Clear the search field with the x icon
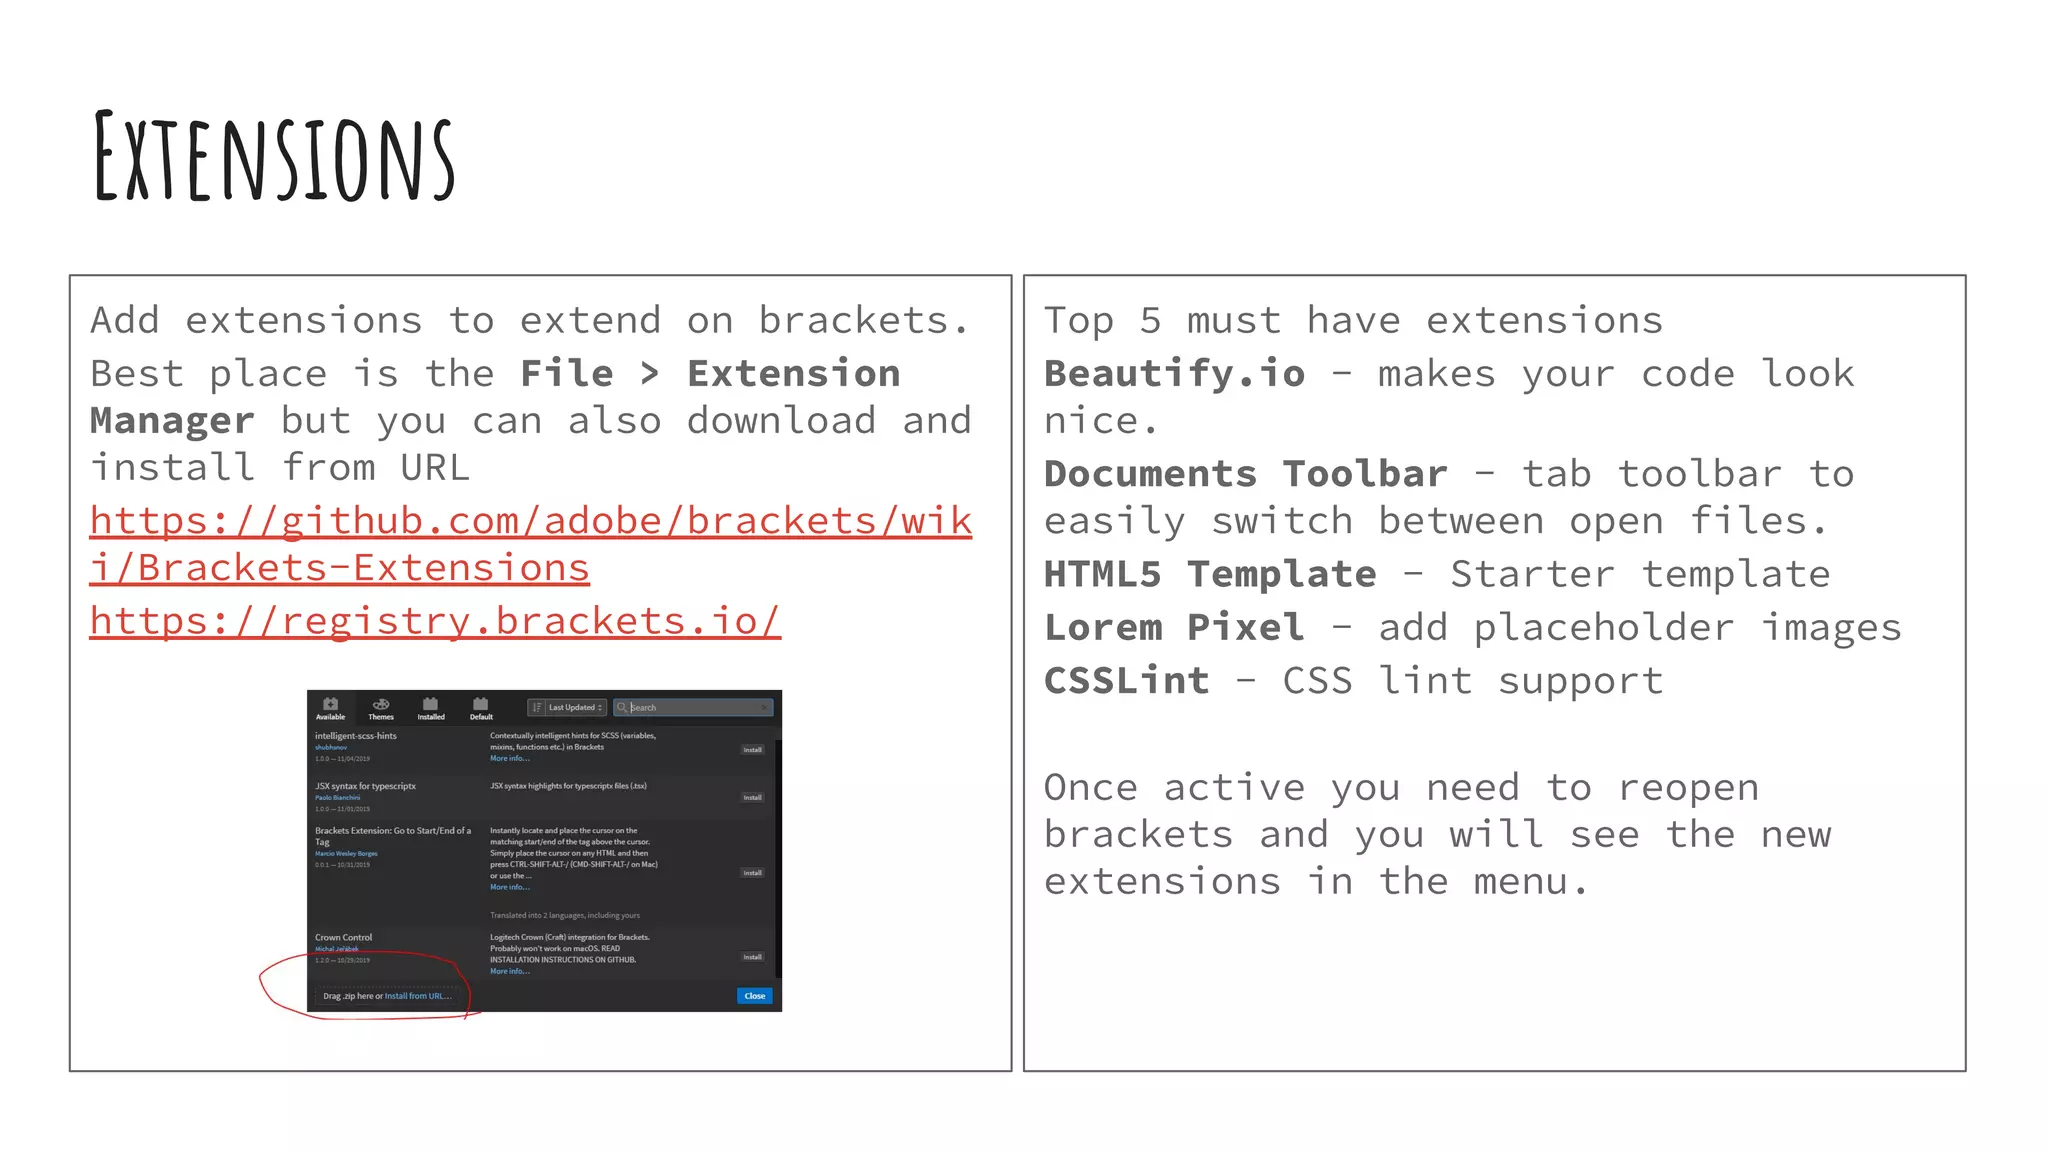This screenshot has width=2048, height=1152. click(x=765, y=707)
